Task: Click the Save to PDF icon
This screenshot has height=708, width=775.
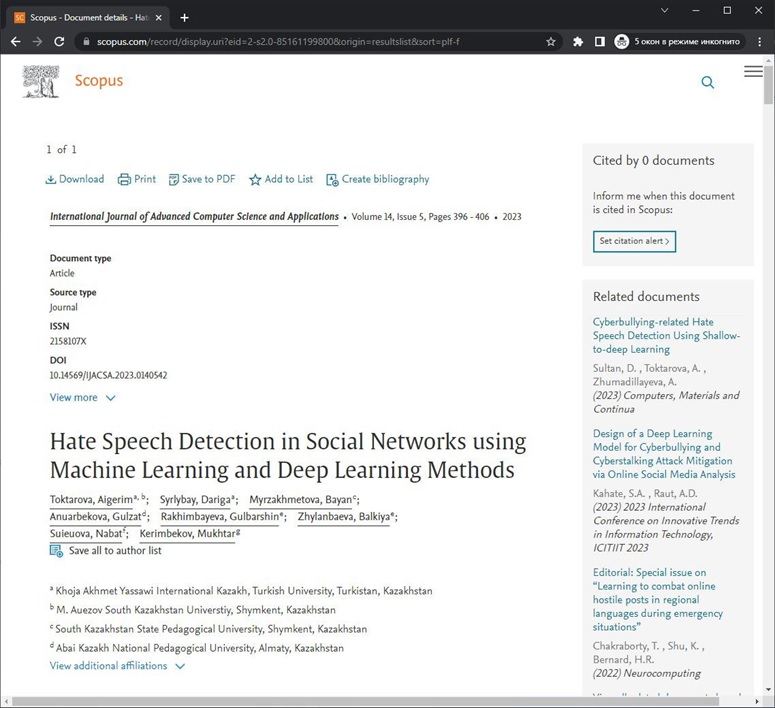Action: point(173,179)
